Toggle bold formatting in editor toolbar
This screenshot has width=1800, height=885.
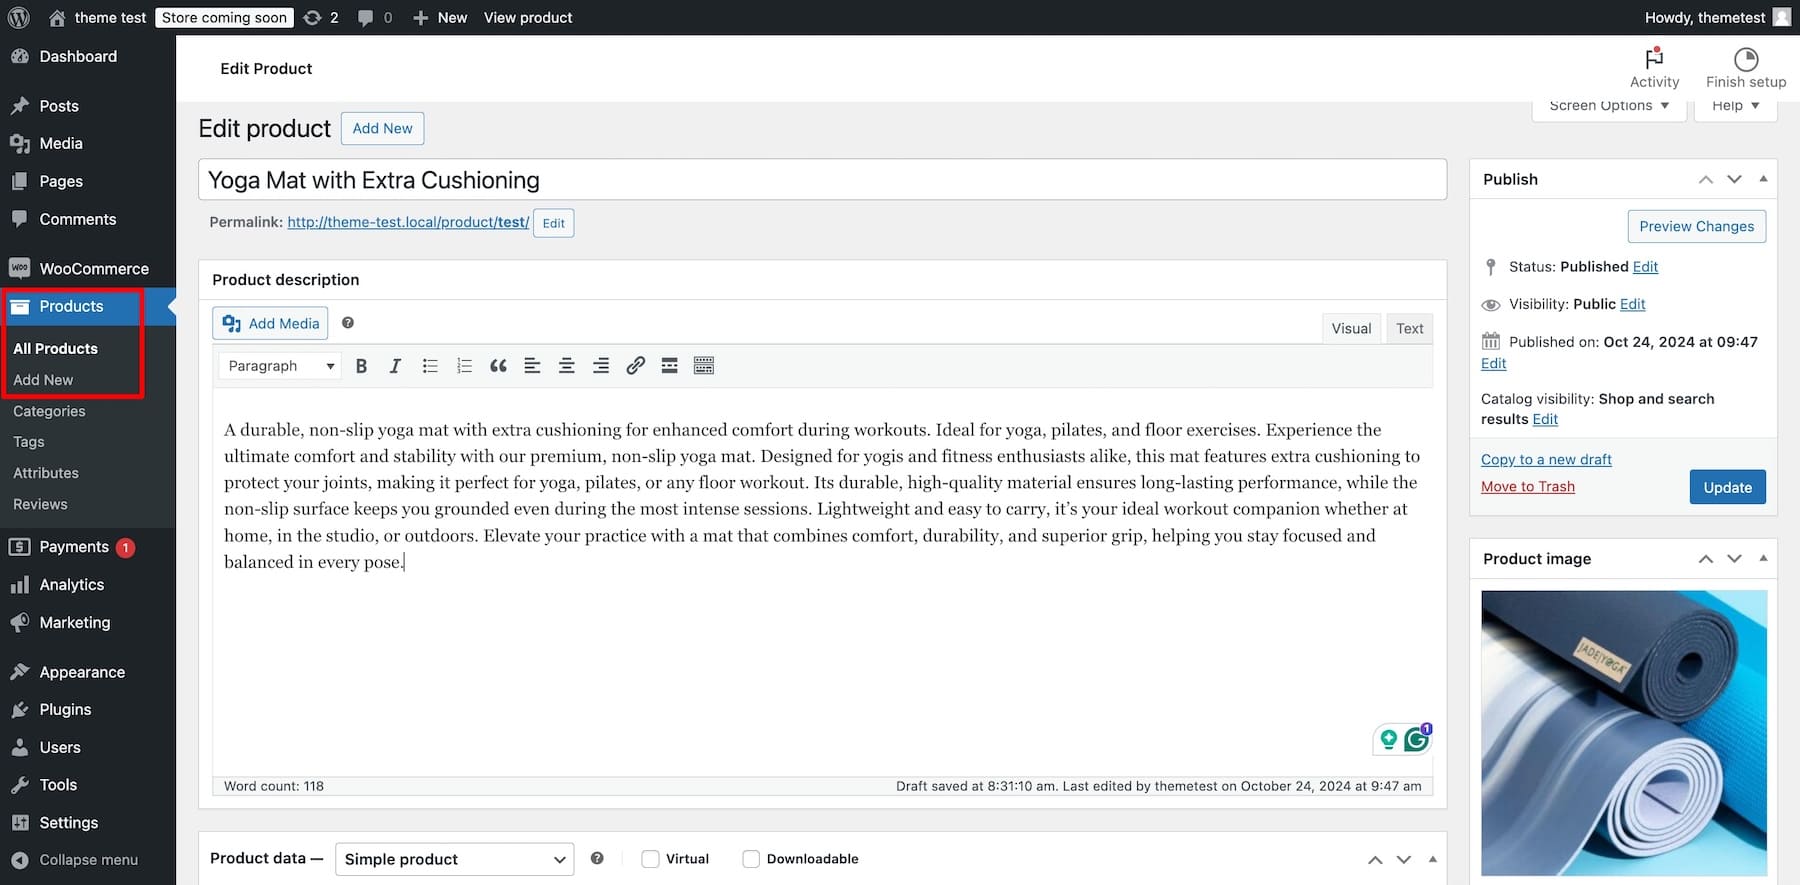pos(362,366)
